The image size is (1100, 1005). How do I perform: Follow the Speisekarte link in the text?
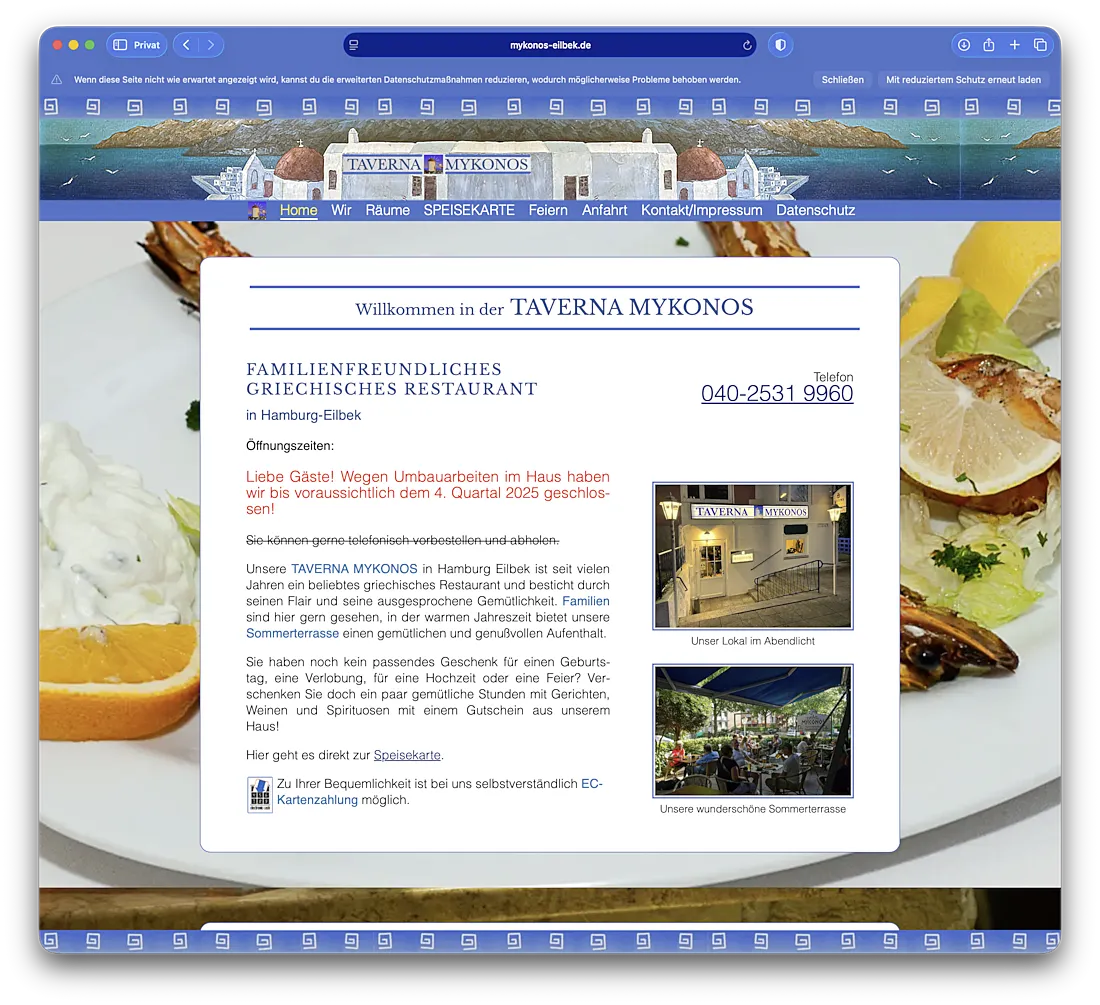point(407,755)
